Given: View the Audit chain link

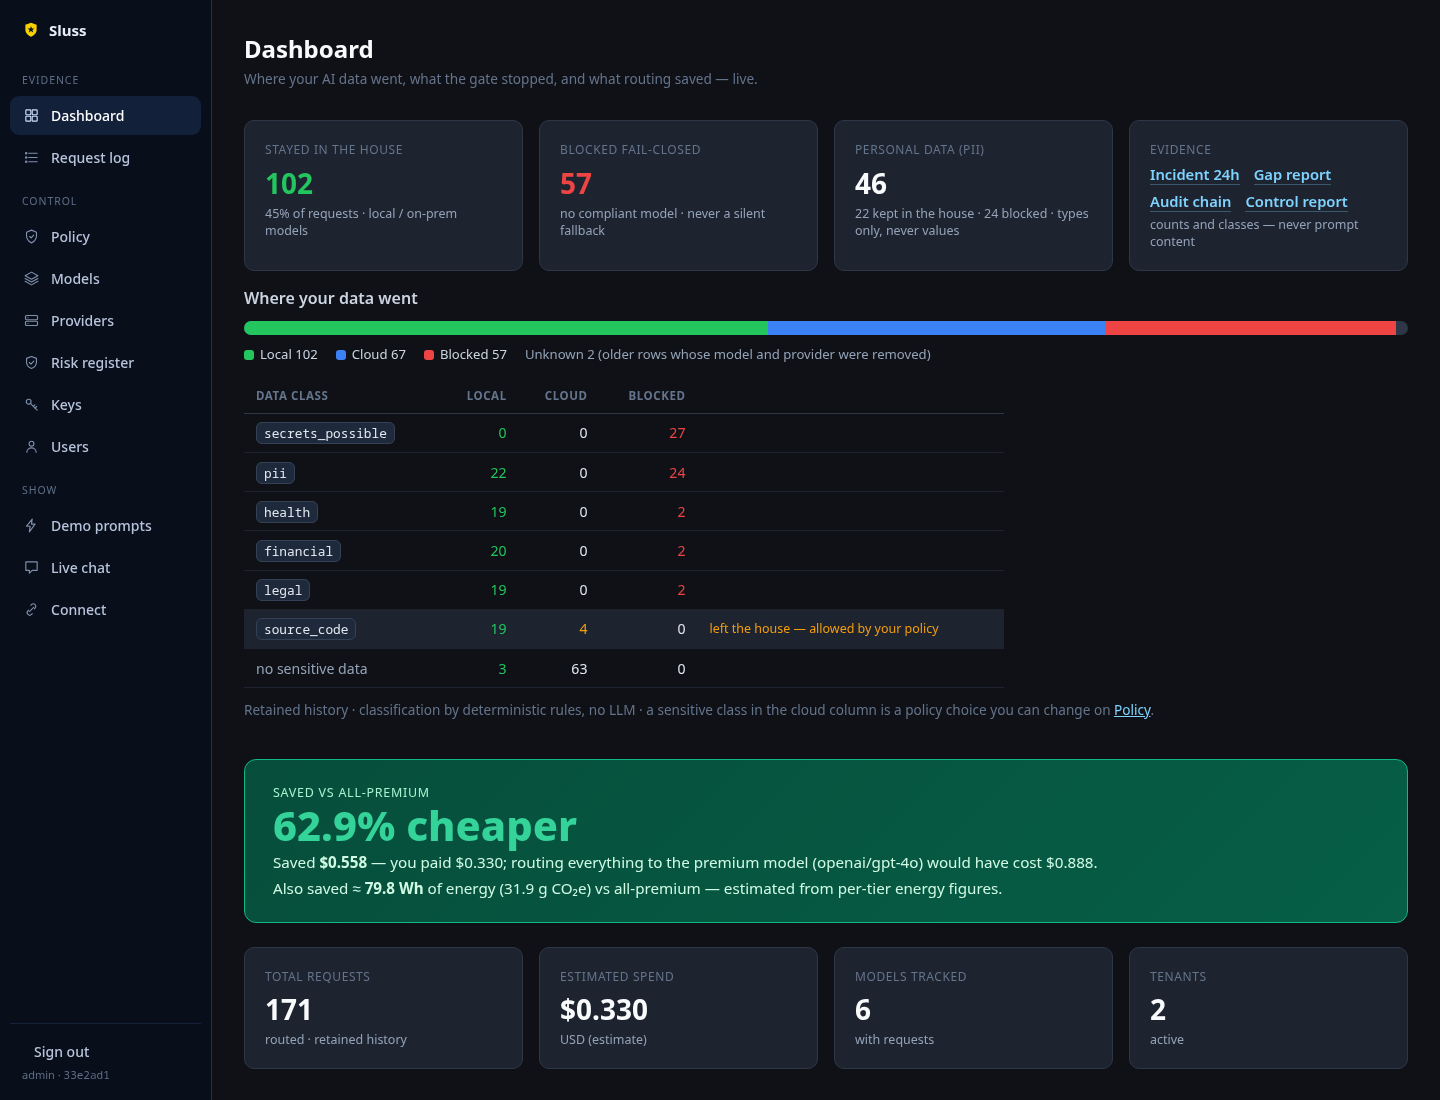Looking at the screenshot, I should [1190, 202].
